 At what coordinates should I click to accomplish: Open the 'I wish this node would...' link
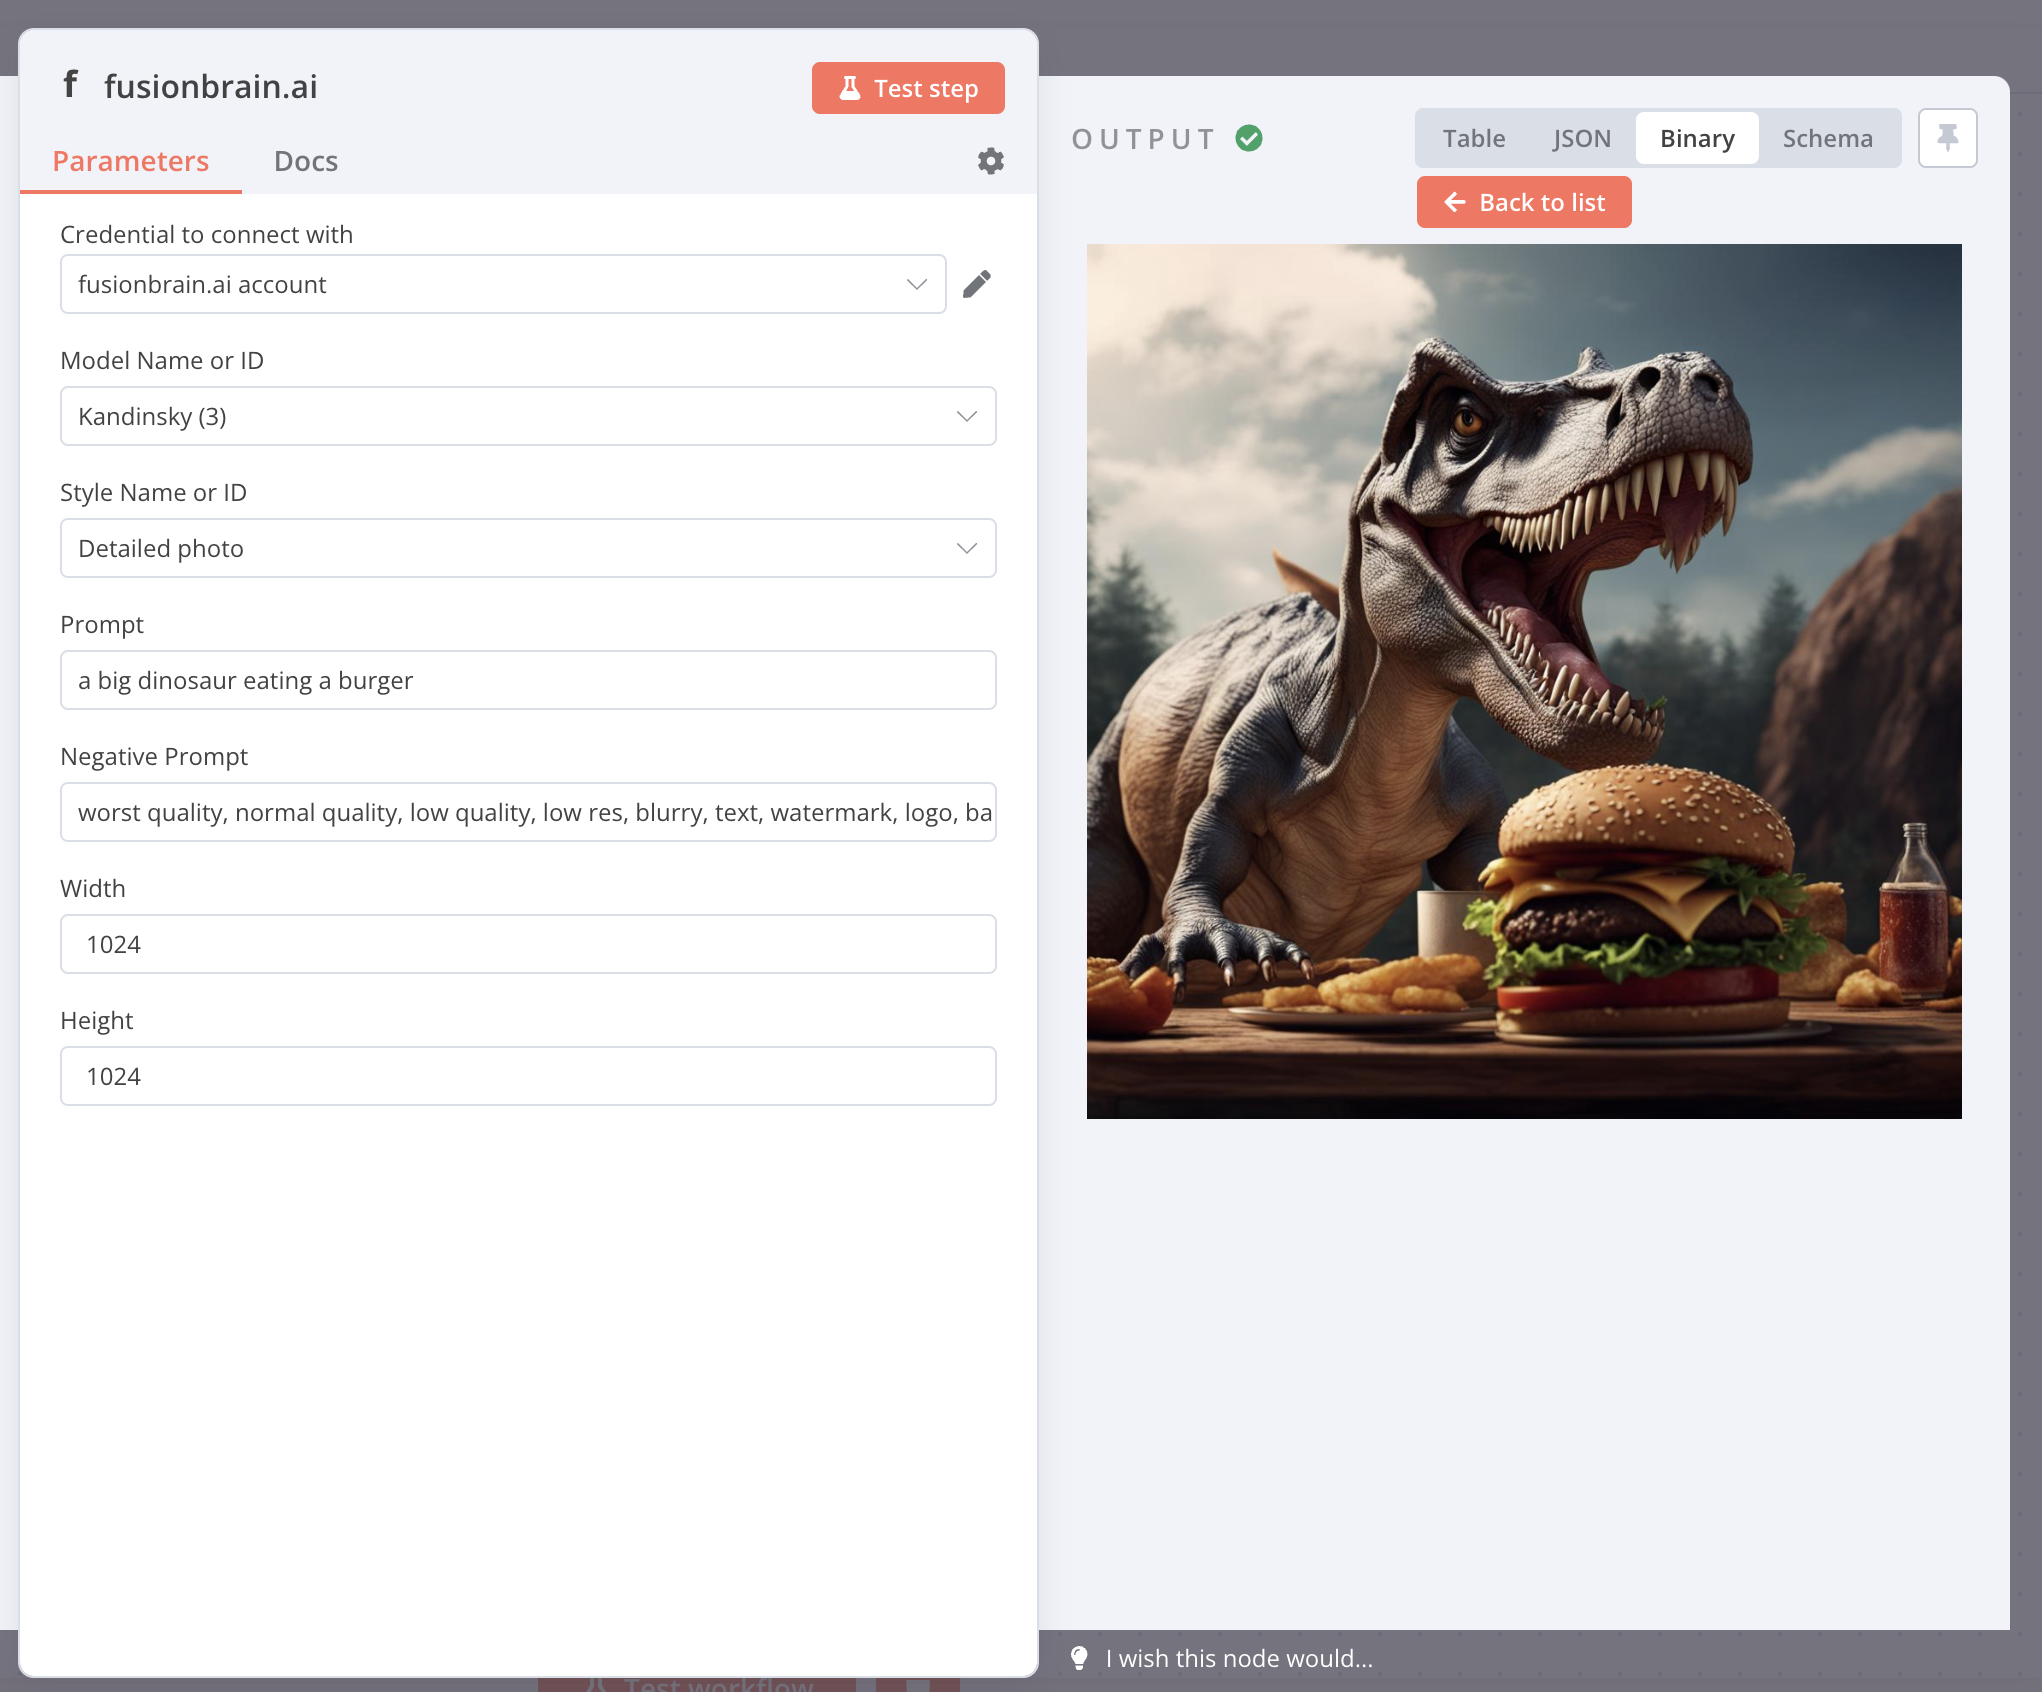tap(1238, 1658)
